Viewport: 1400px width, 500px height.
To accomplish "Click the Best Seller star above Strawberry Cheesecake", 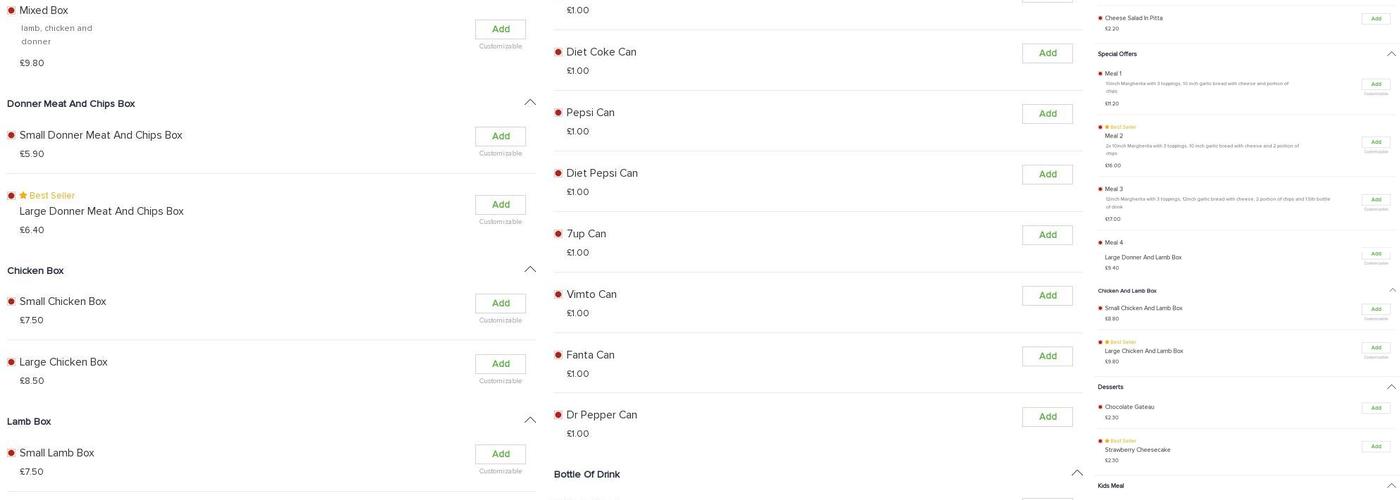I will point(1106,441).
